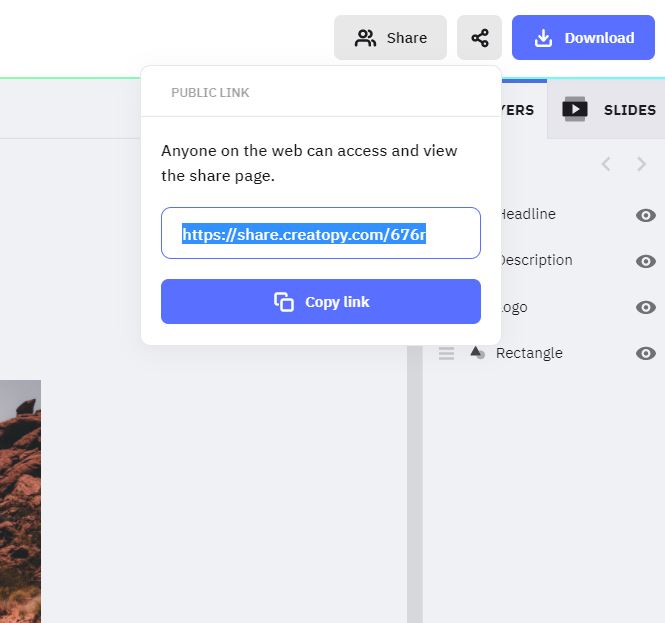Hide the Description layer

pos(646,261)
